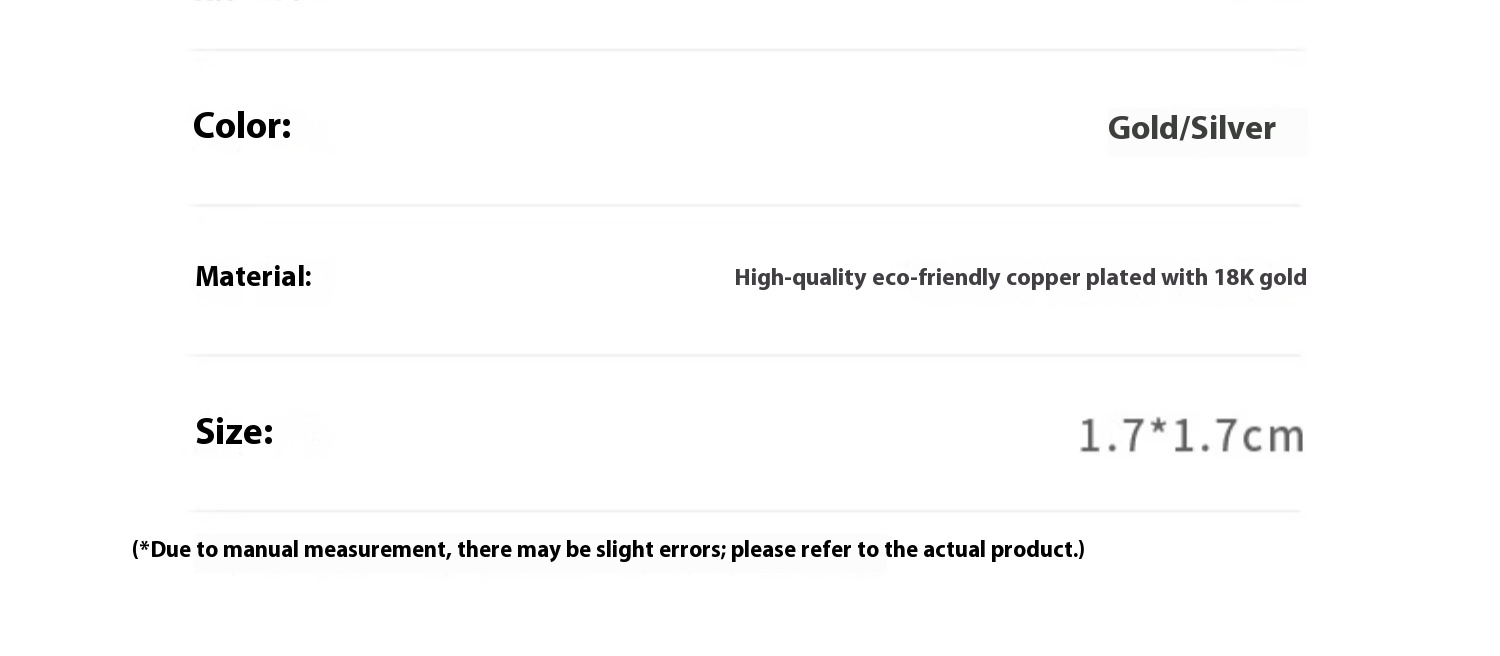Click the copper plated material description

click(x=1020, y=278)
